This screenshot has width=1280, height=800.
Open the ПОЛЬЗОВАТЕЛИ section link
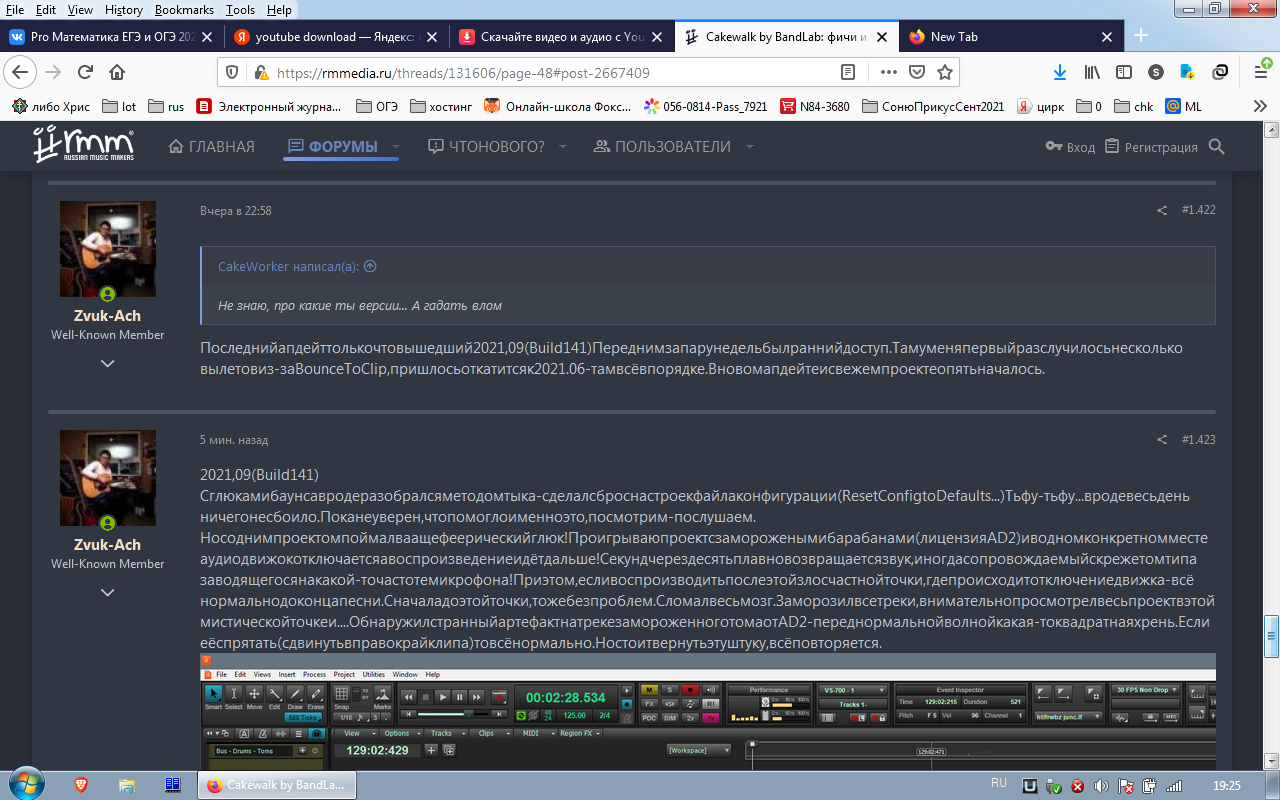662,147
